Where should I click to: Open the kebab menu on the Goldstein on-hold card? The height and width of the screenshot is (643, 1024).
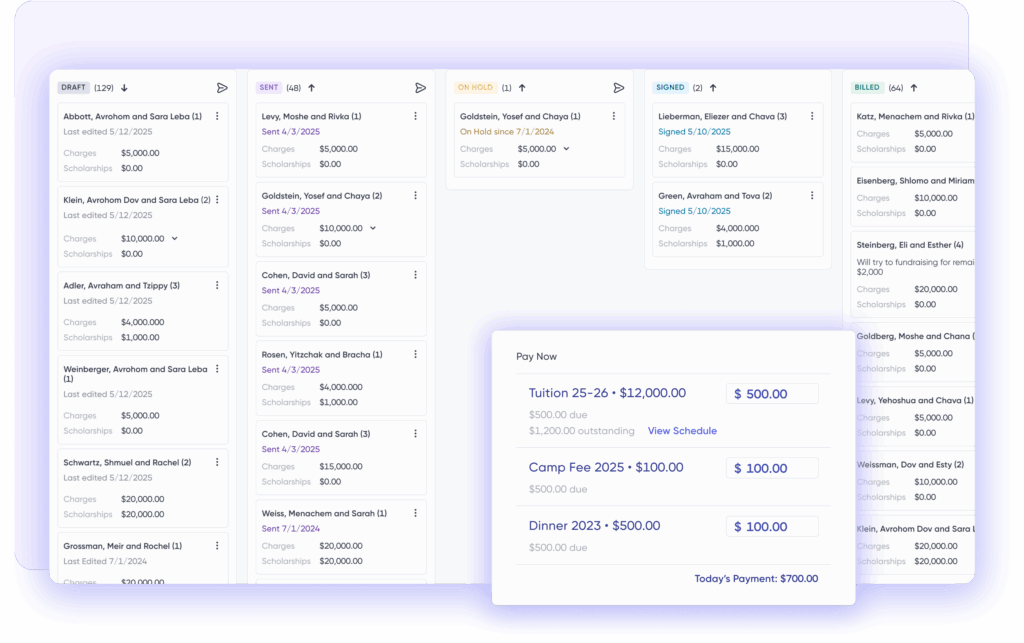coord(616,115)
